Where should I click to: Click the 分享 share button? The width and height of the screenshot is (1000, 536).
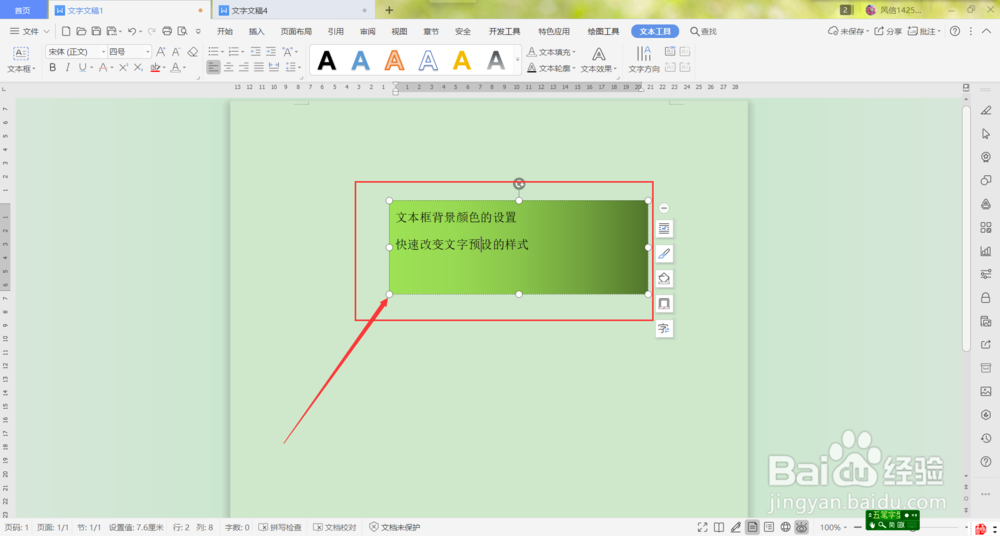[888, 31]
